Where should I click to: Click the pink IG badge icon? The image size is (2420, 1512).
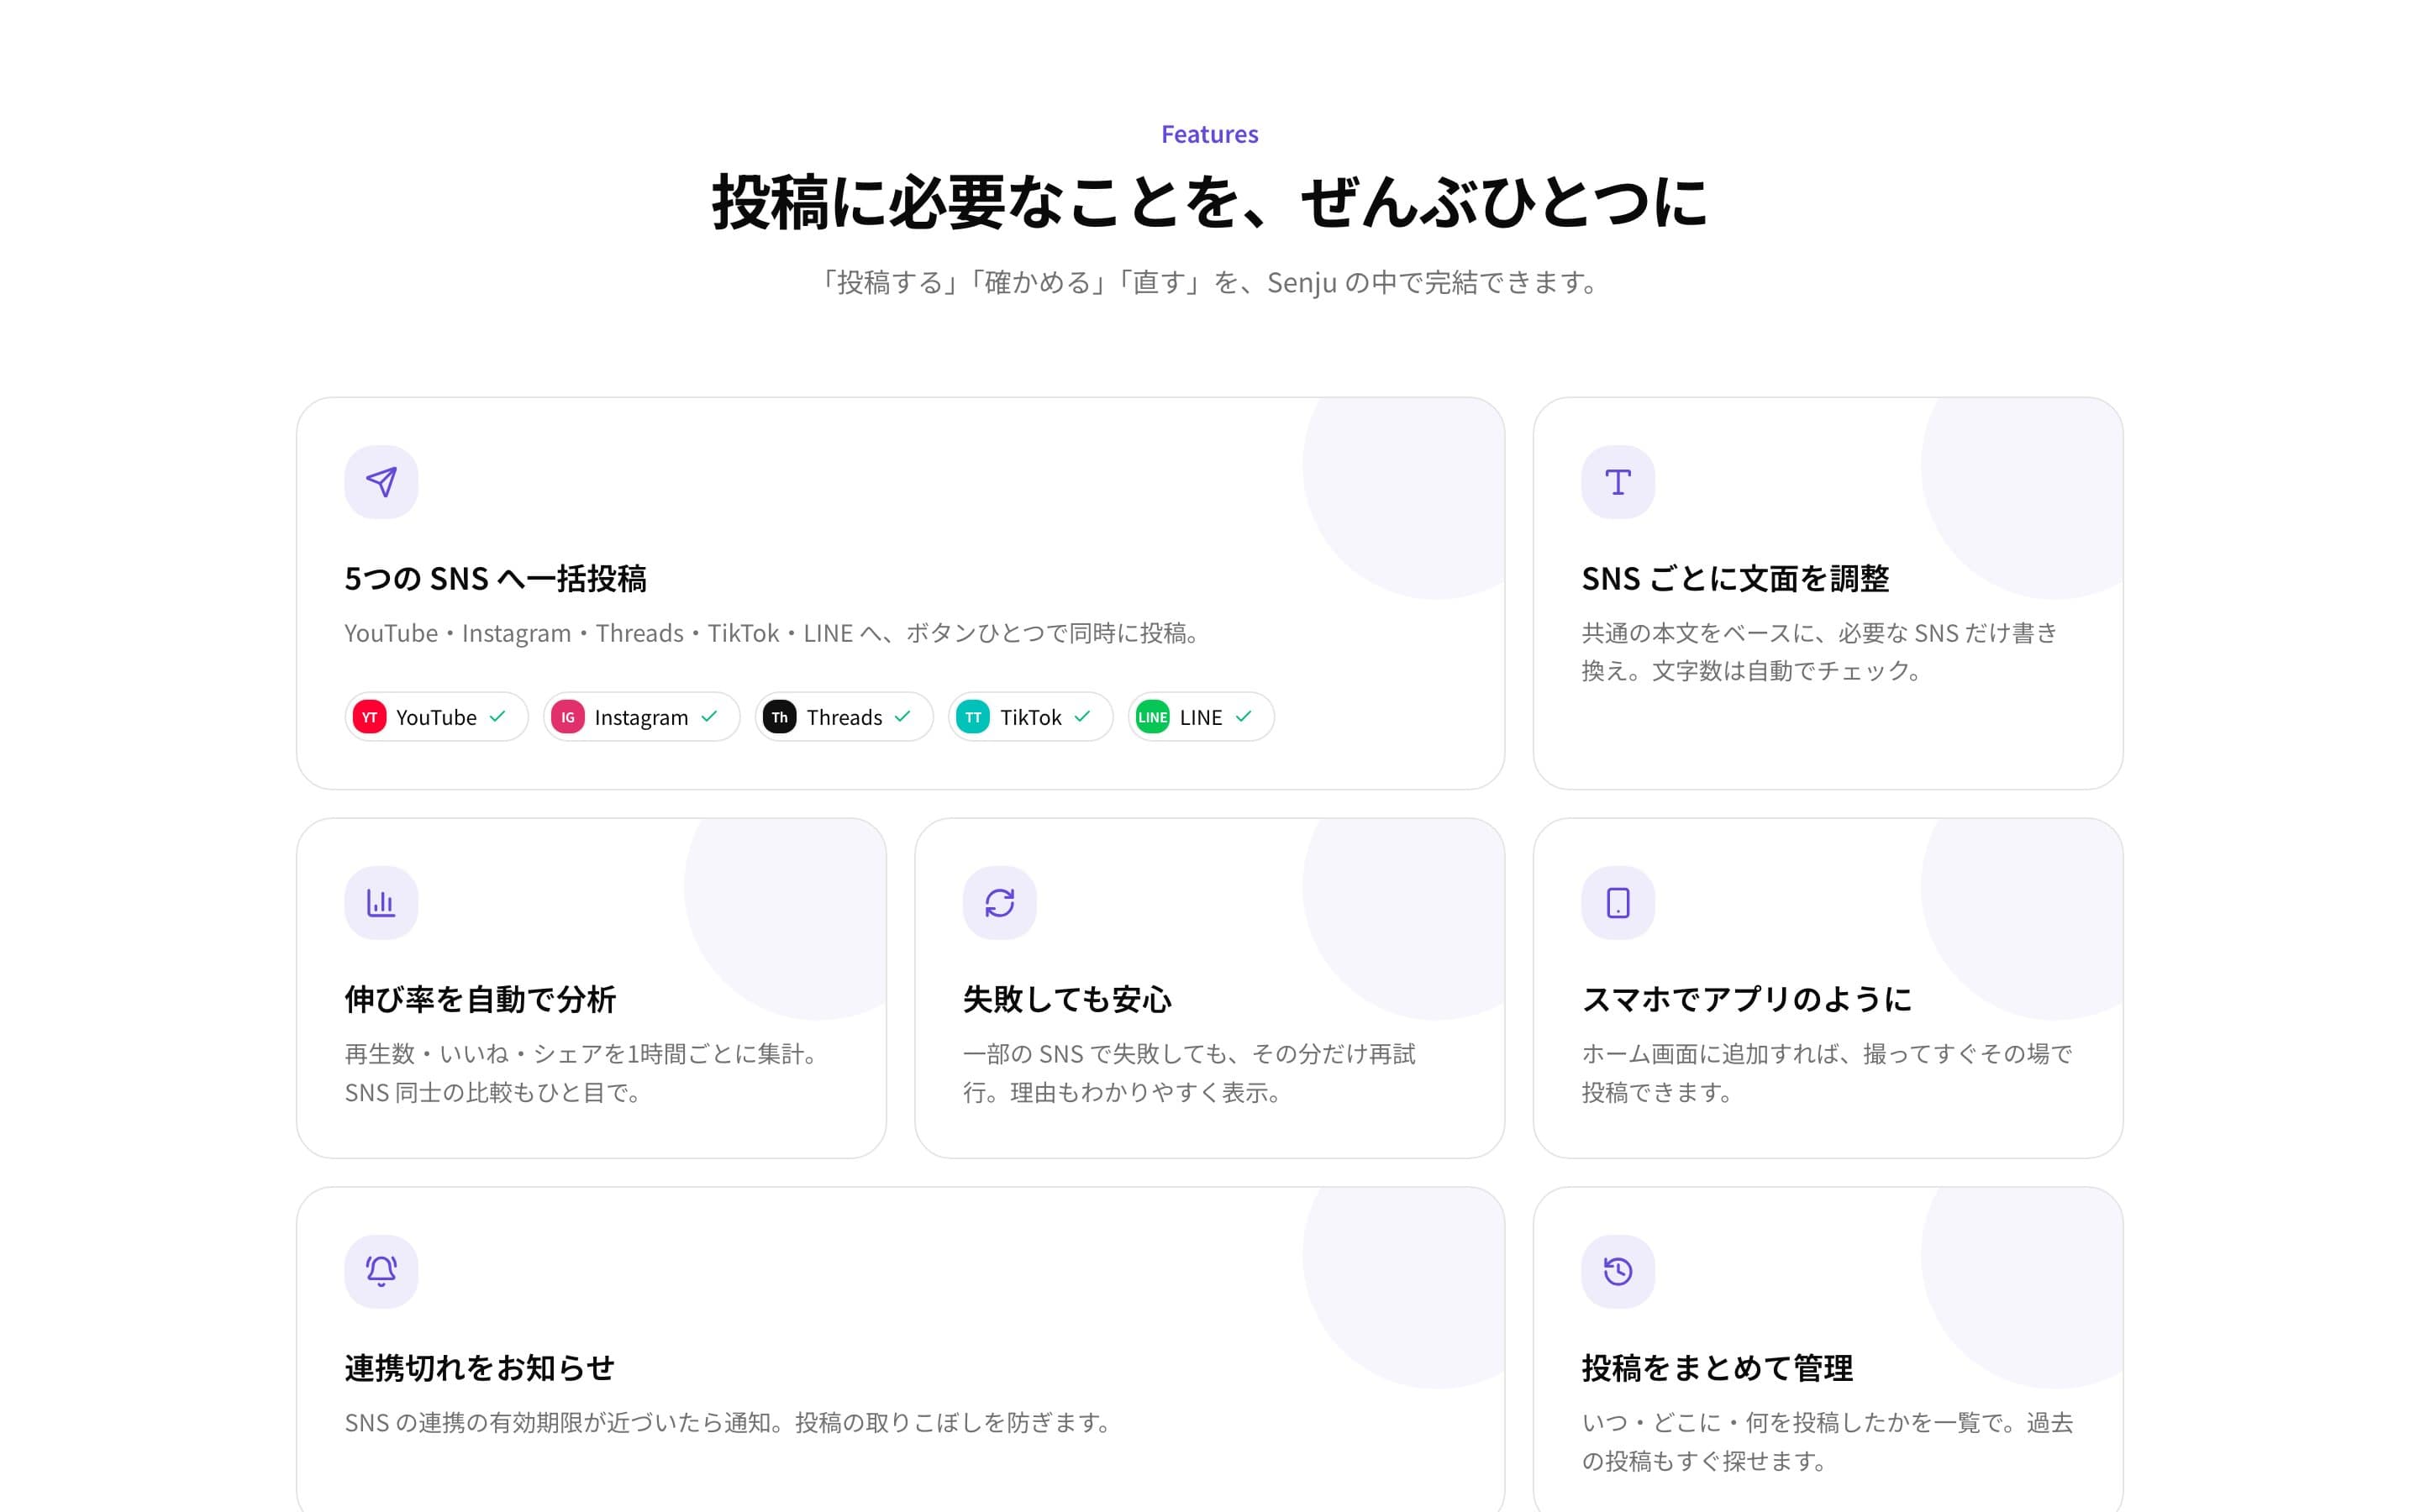pyautogui.click(x=567, y=717)
